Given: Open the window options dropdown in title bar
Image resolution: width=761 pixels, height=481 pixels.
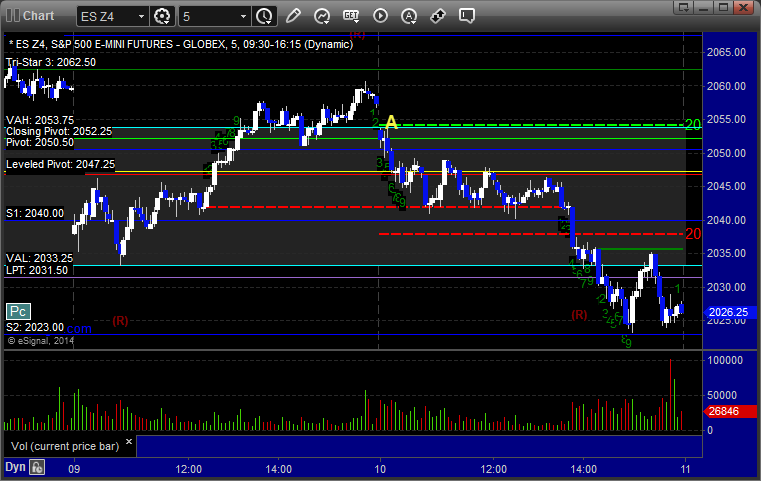Looking at the screenshot, I should [x=684, y=7].
